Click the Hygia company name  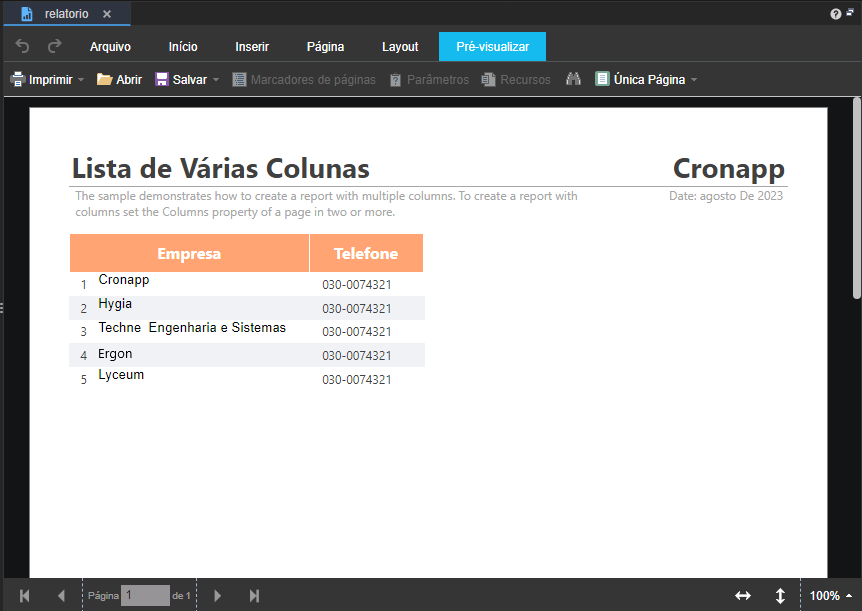tap(115, 304)
